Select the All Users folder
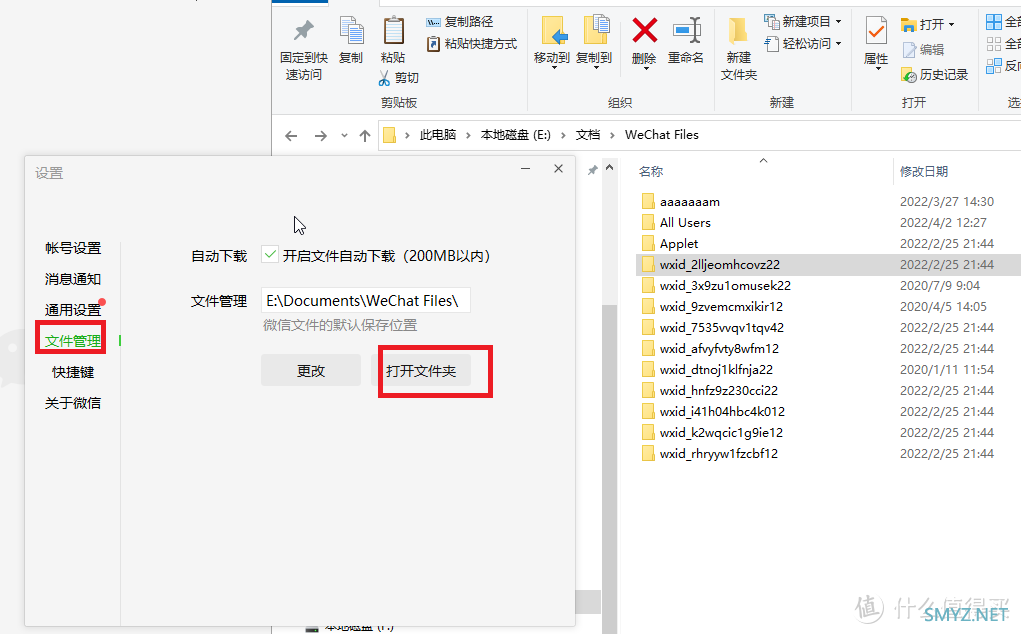Viewport: 1021px width, 634px height. [685, 223]
